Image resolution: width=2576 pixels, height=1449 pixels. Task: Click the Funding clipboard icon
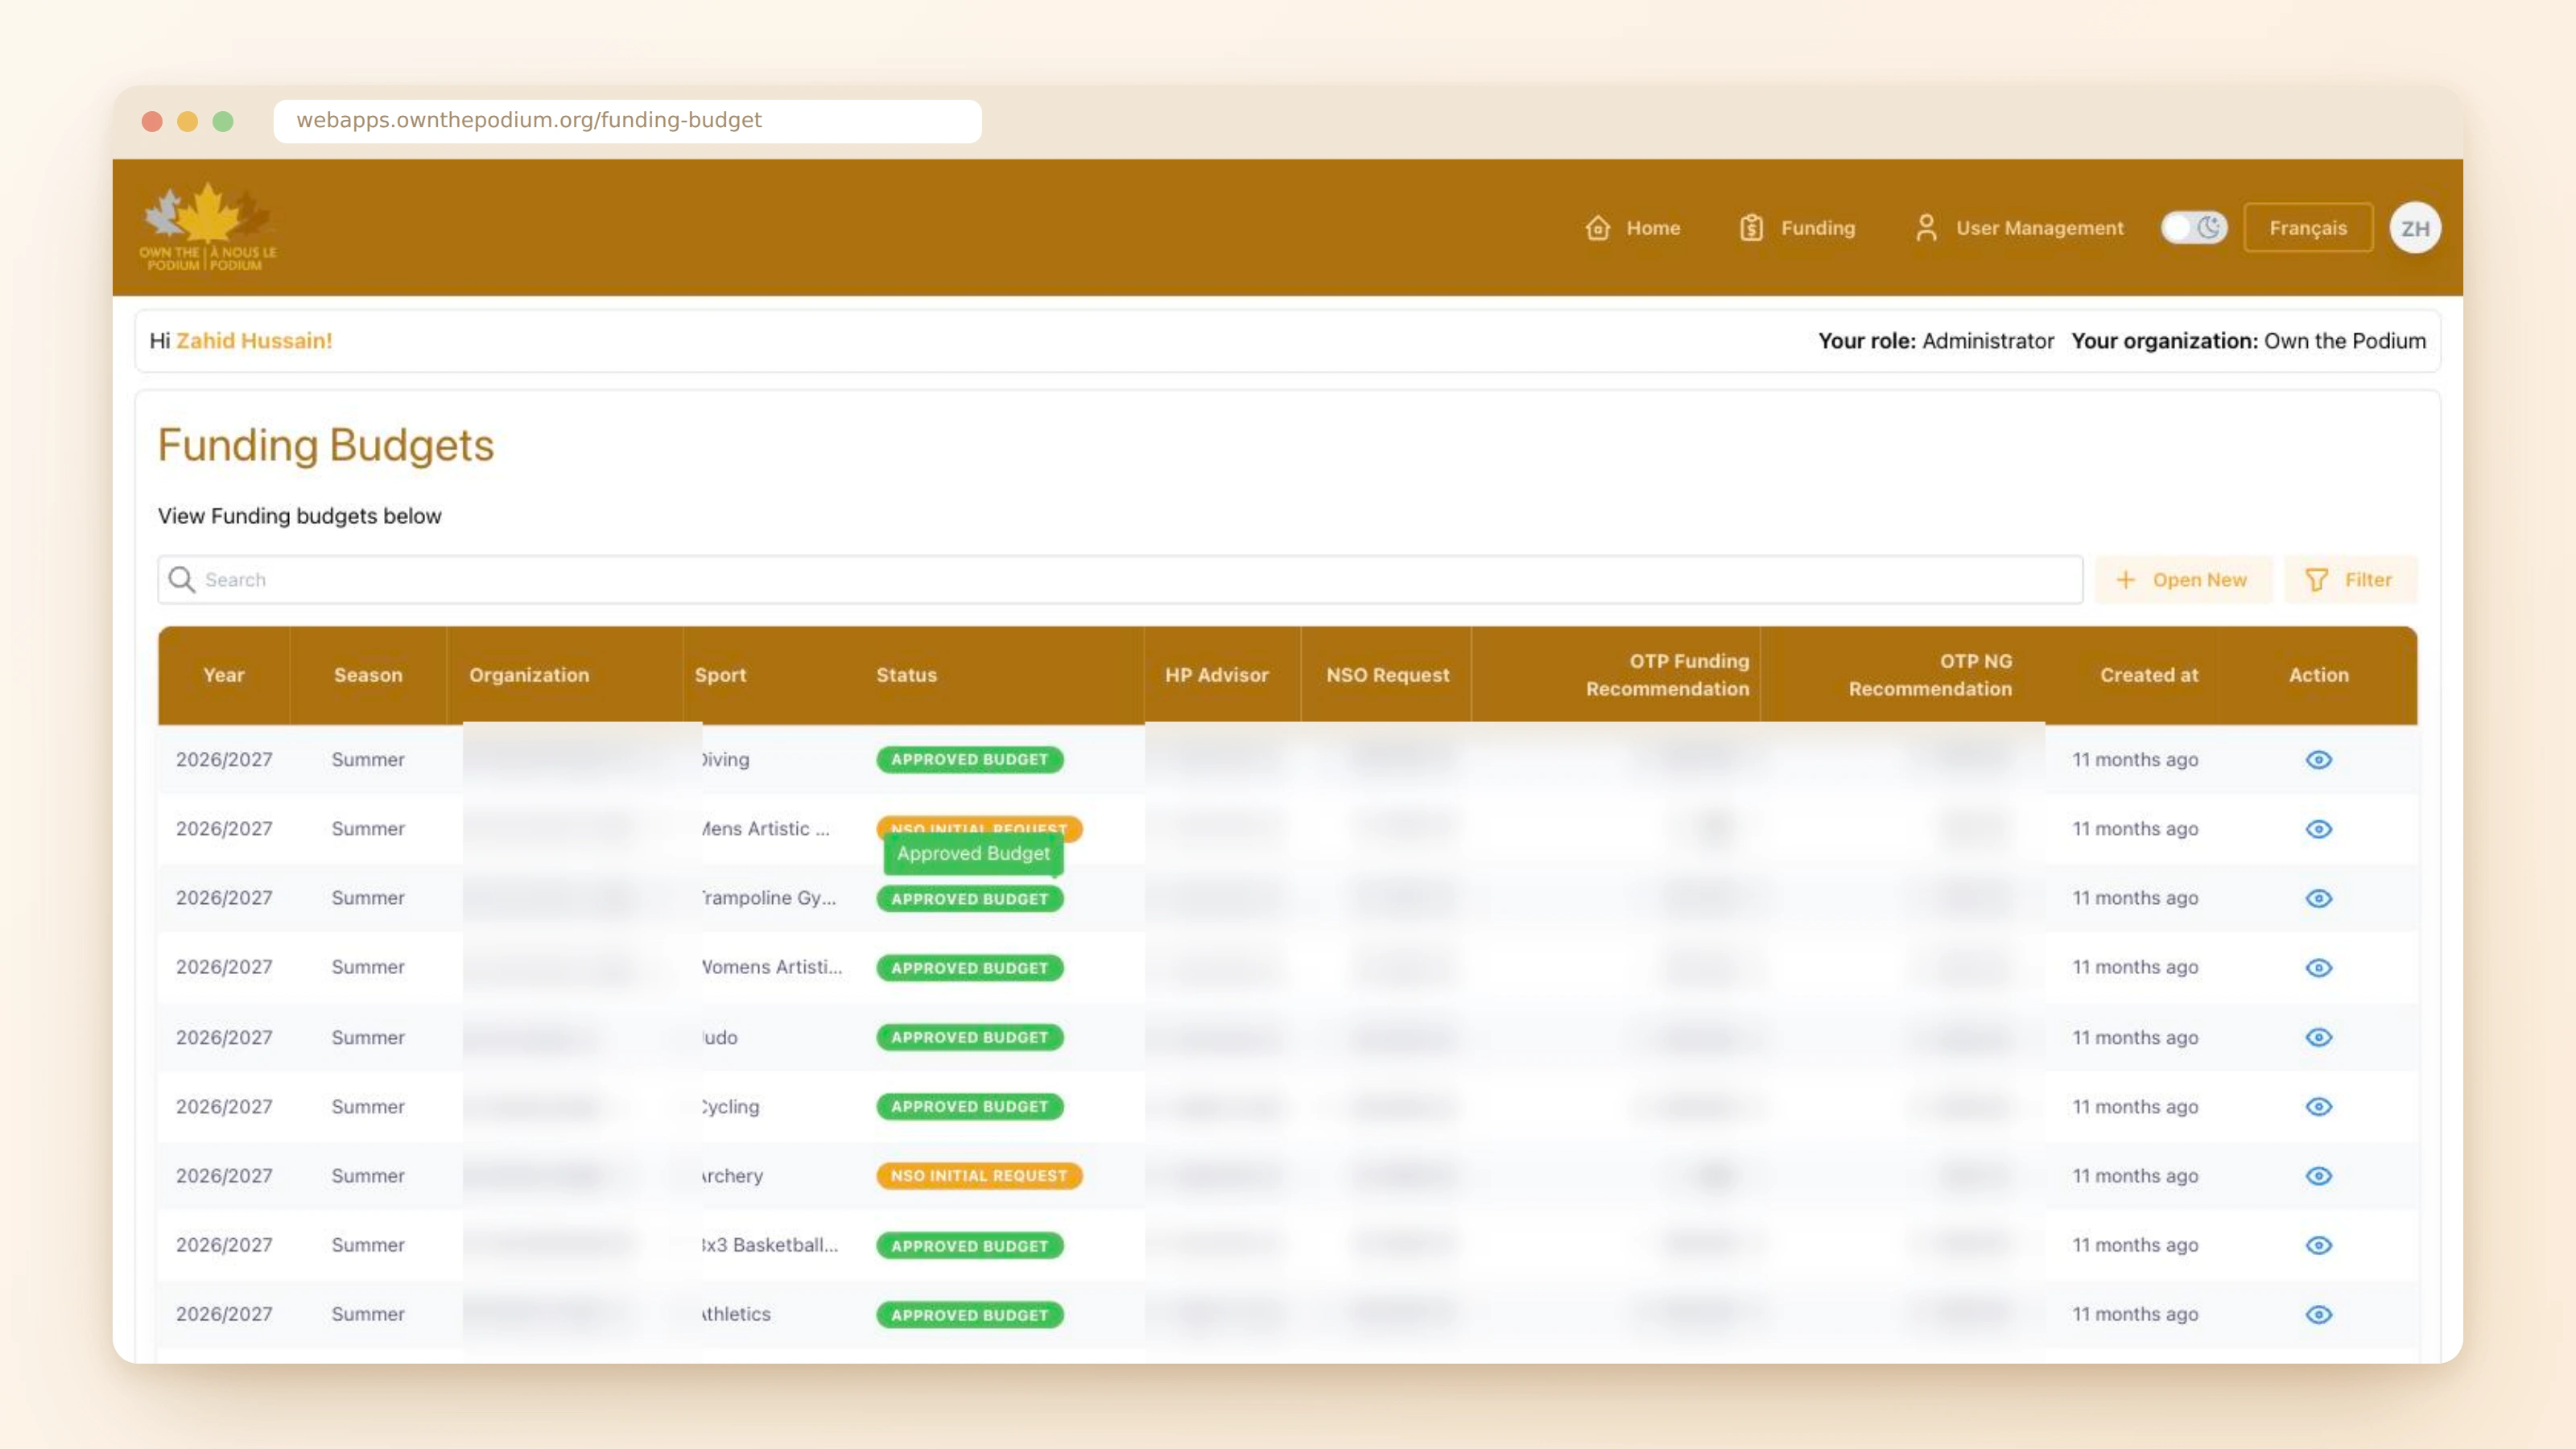point(1751,228)
